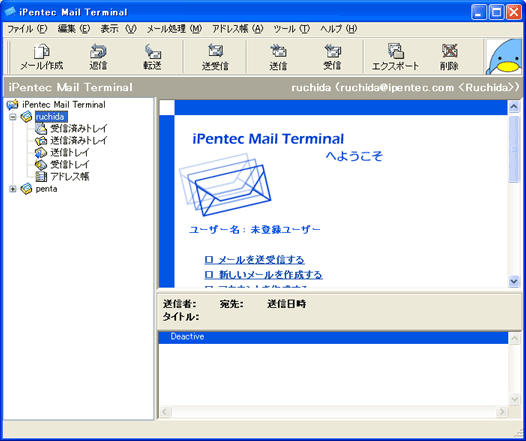Click the 送信トレイ outbox icon
This screenshot has height=441, width=526.
pyautogui.click(x=41, y=153)
